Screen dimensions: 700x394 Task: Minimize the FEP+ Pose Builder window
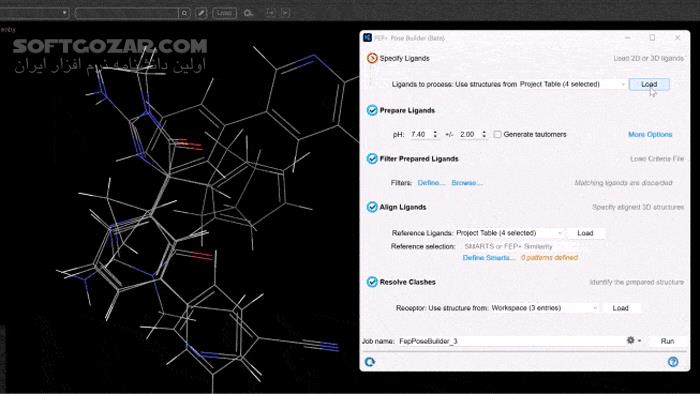click(628, 37)
